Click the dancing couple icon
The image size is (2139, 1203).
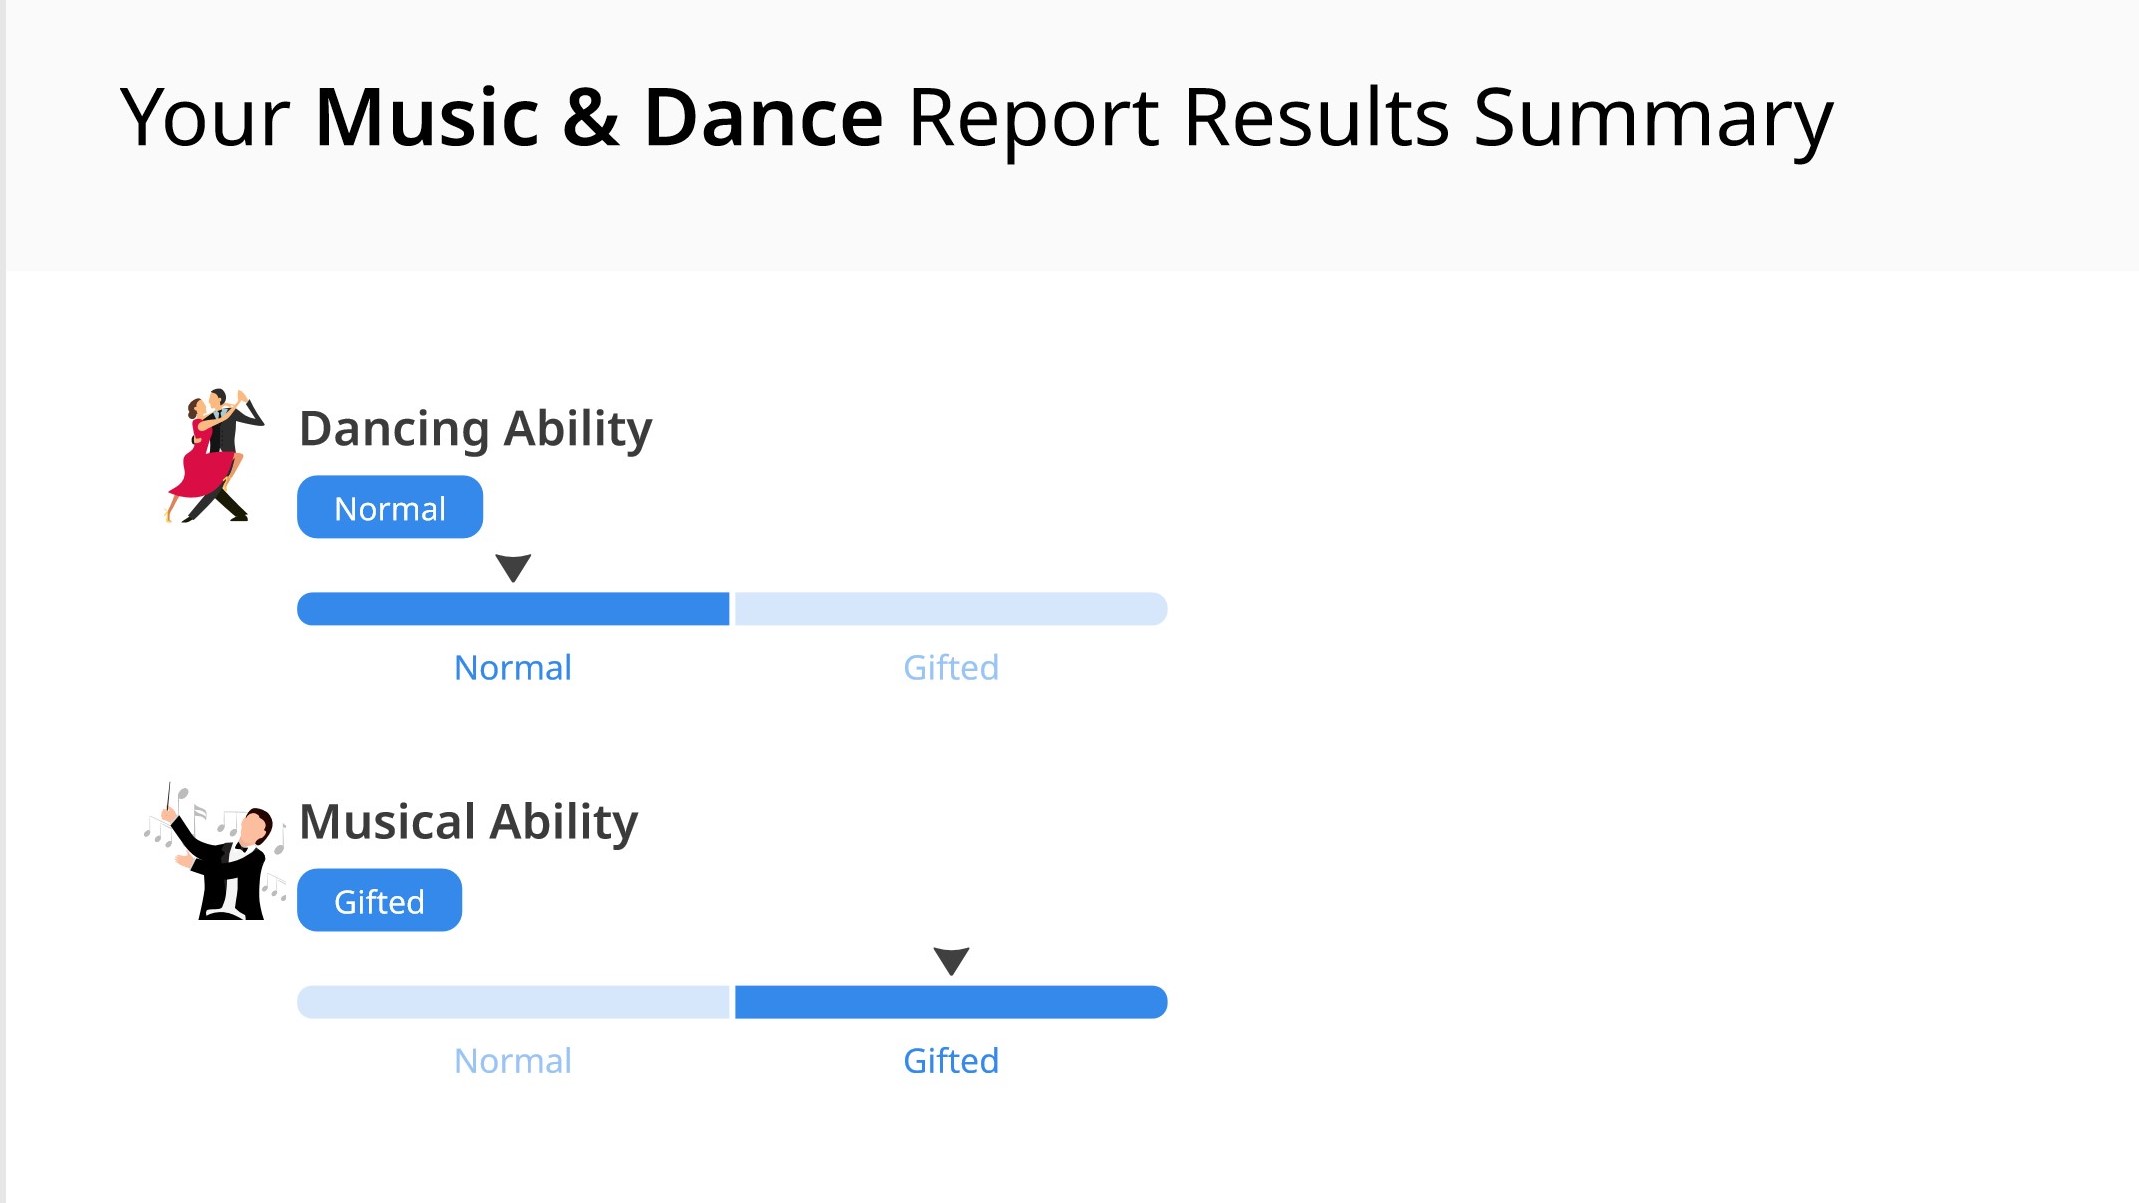(x=214, y=455)
